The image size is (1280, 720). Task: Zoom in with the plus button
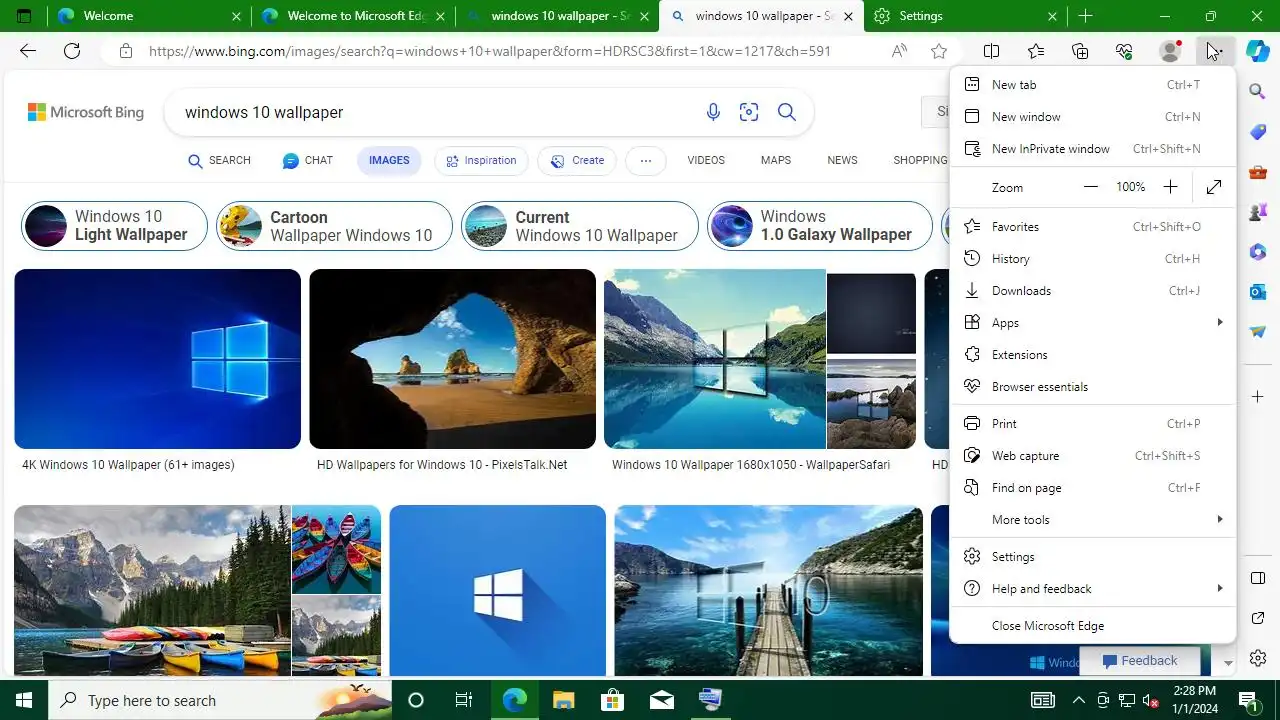1170,187
